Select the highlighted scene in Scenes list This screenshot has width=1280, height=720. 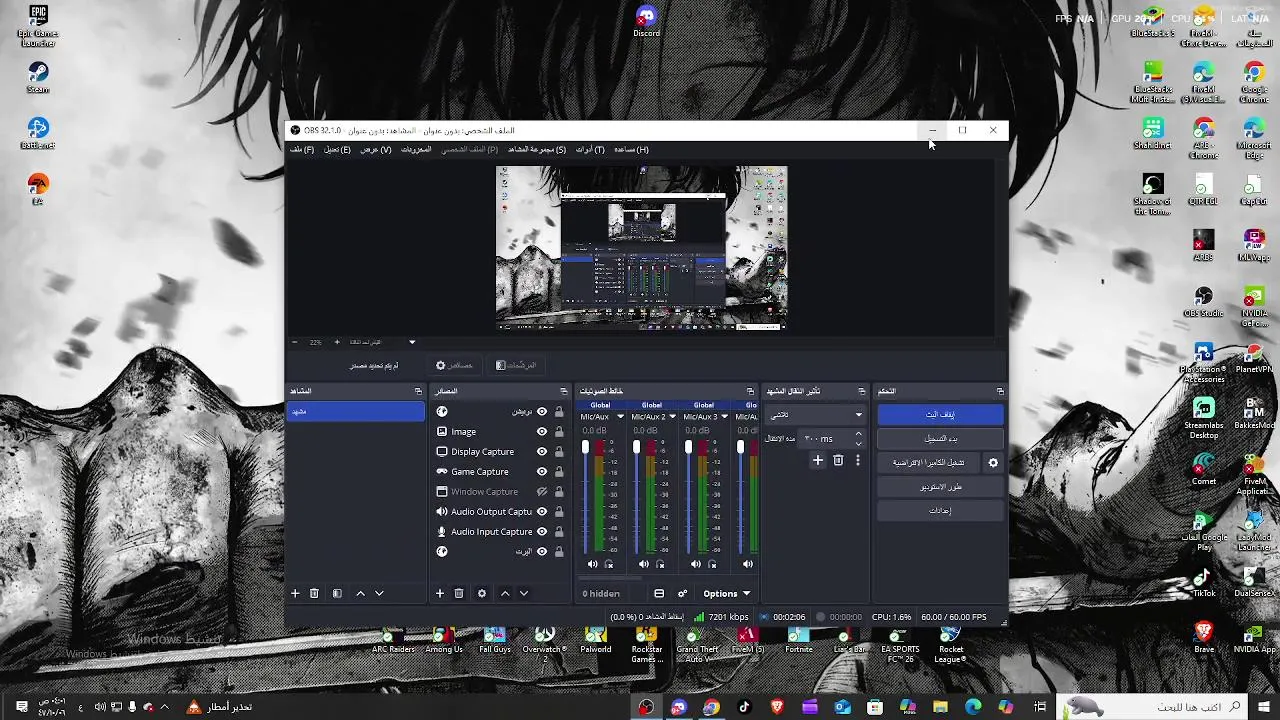point(356,411)
